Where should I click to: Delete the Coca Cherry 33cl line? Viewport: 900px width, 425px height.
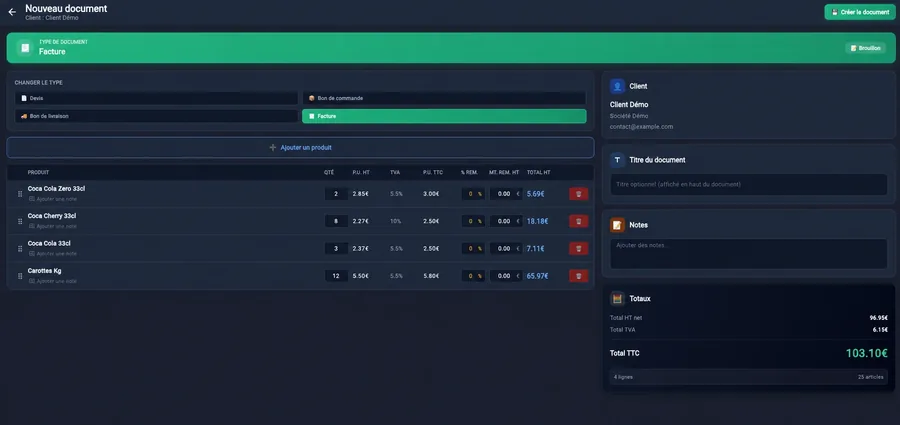pos(579,221)
